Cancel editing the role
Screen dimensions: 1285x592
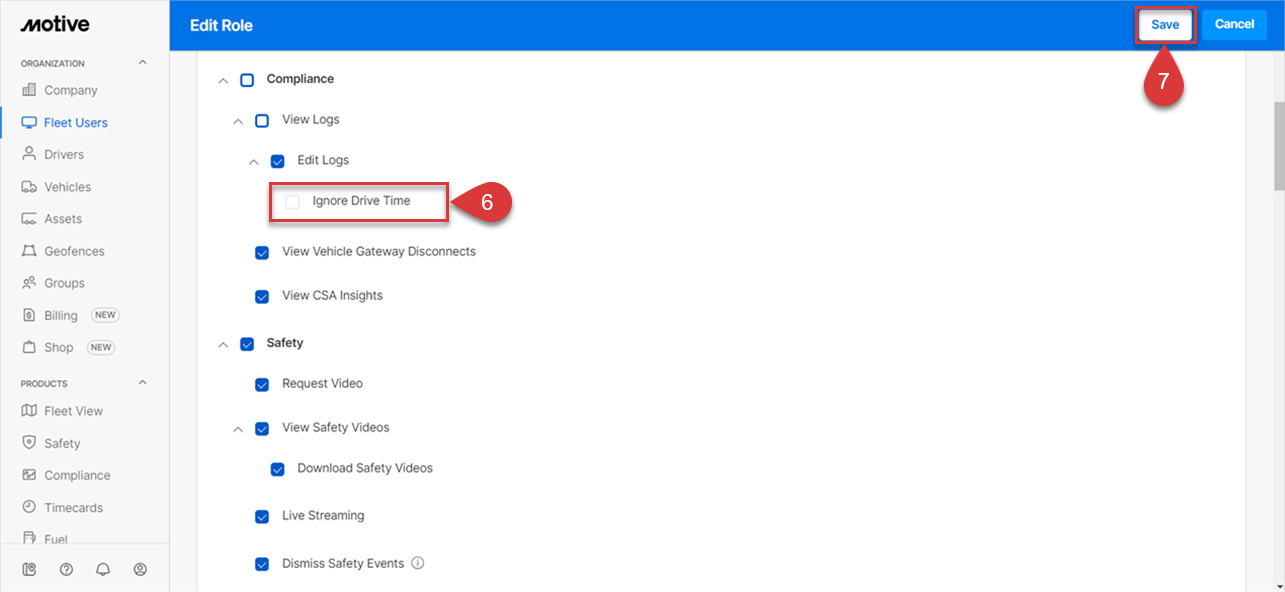coord(1234,25)
